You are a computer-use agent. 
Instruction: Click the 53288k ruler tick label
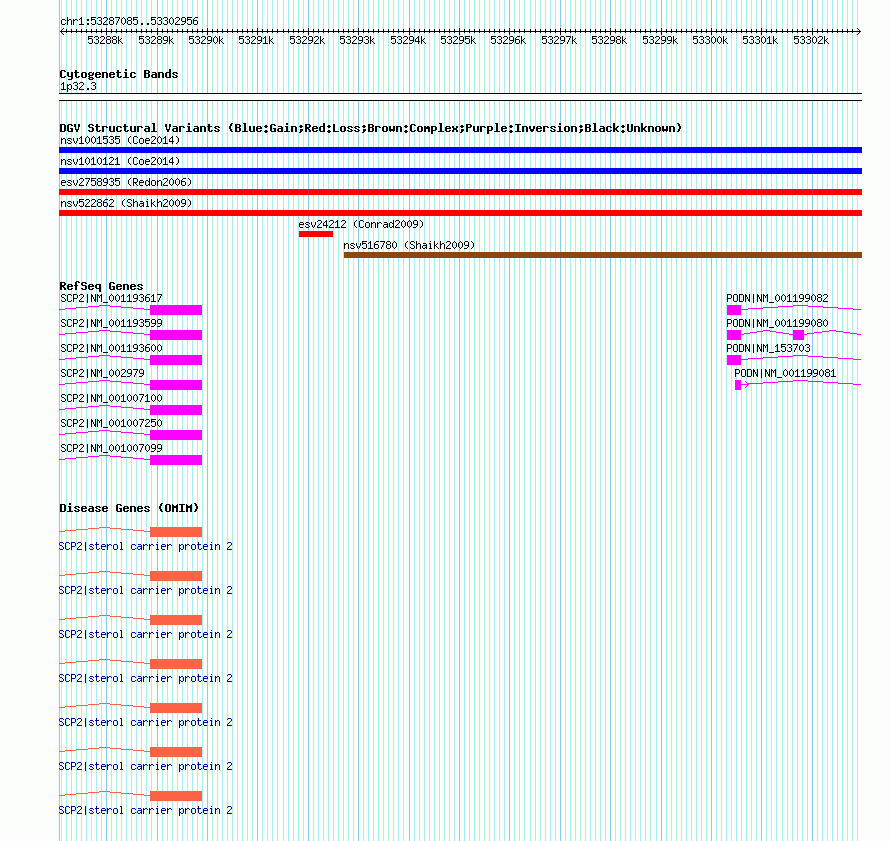pos(105,40)
